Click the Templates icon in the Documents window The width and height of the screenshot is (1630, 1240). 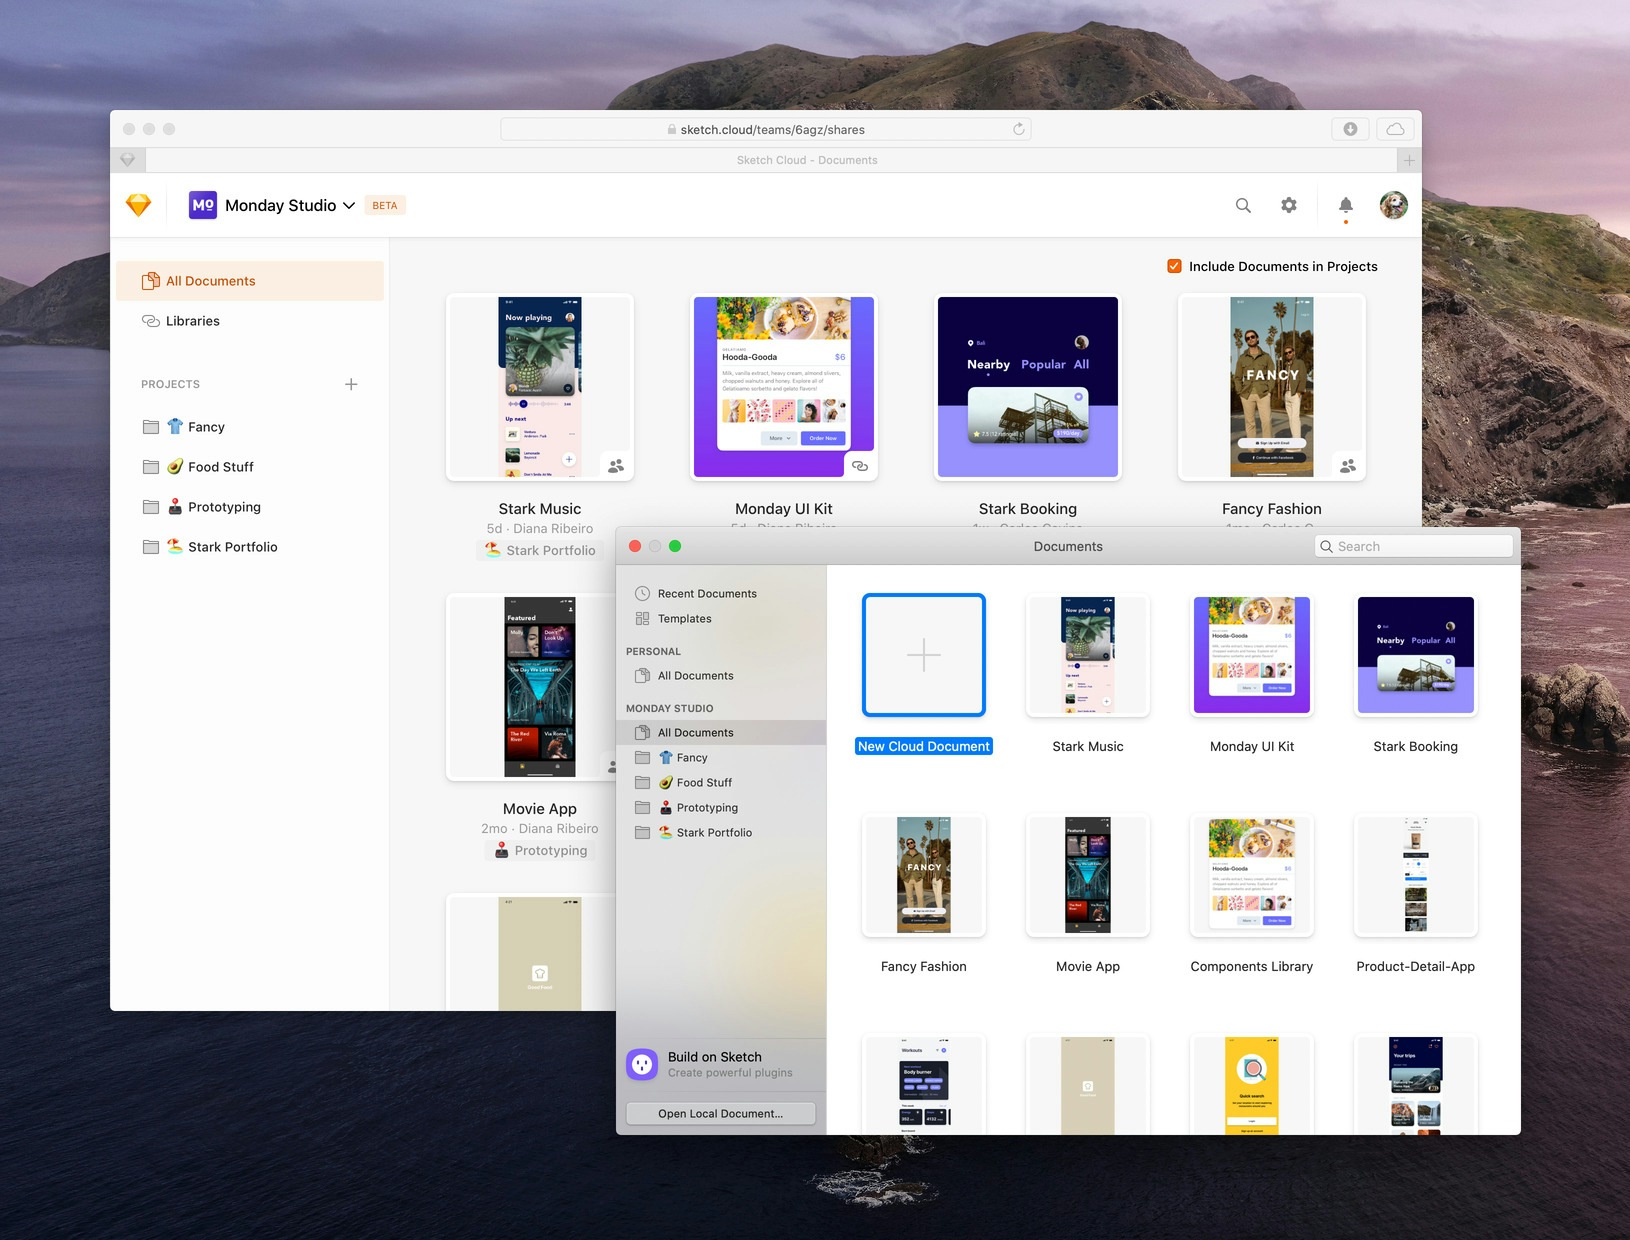(x=642, y=618)
